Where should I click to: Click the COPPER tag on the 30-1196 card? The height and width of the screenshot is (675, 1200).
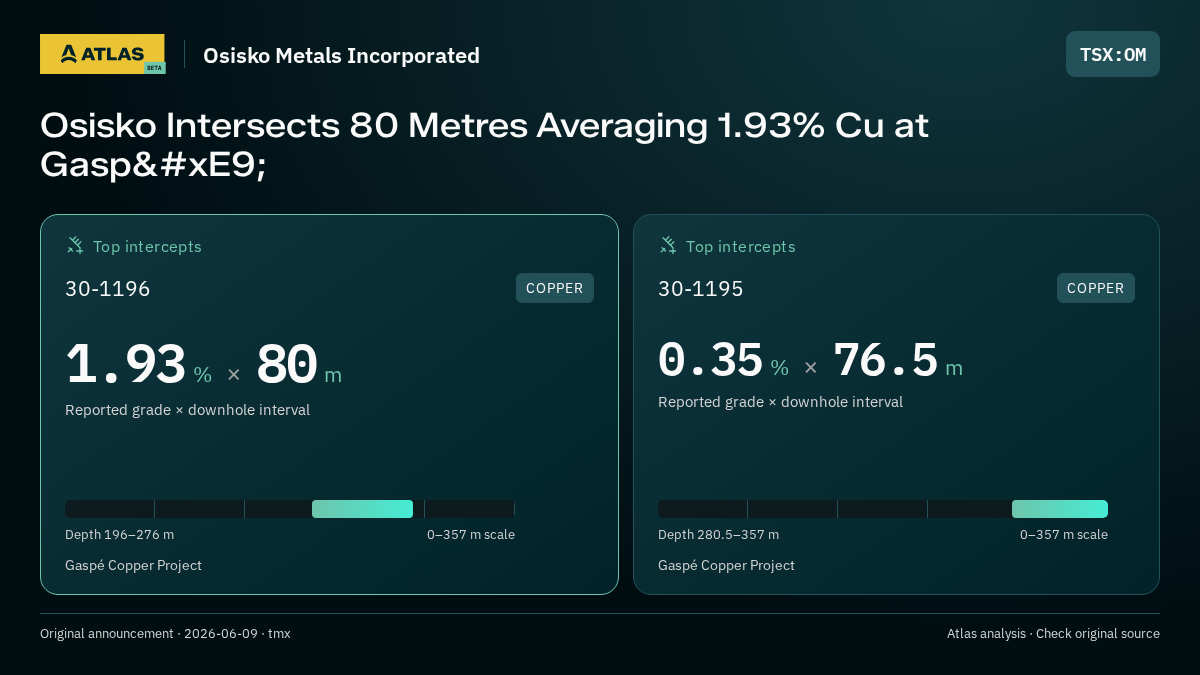pos(555,288)
